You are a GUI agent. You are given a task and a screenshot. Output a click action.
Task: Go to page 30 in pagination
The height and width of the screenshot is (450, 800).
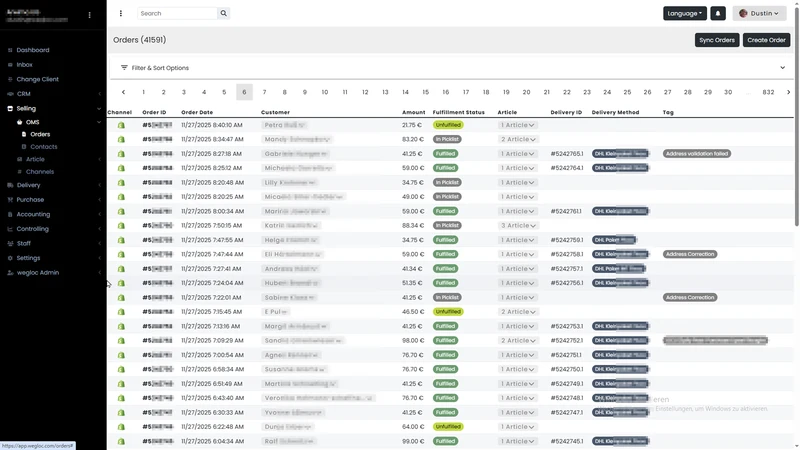pos(728,92)
